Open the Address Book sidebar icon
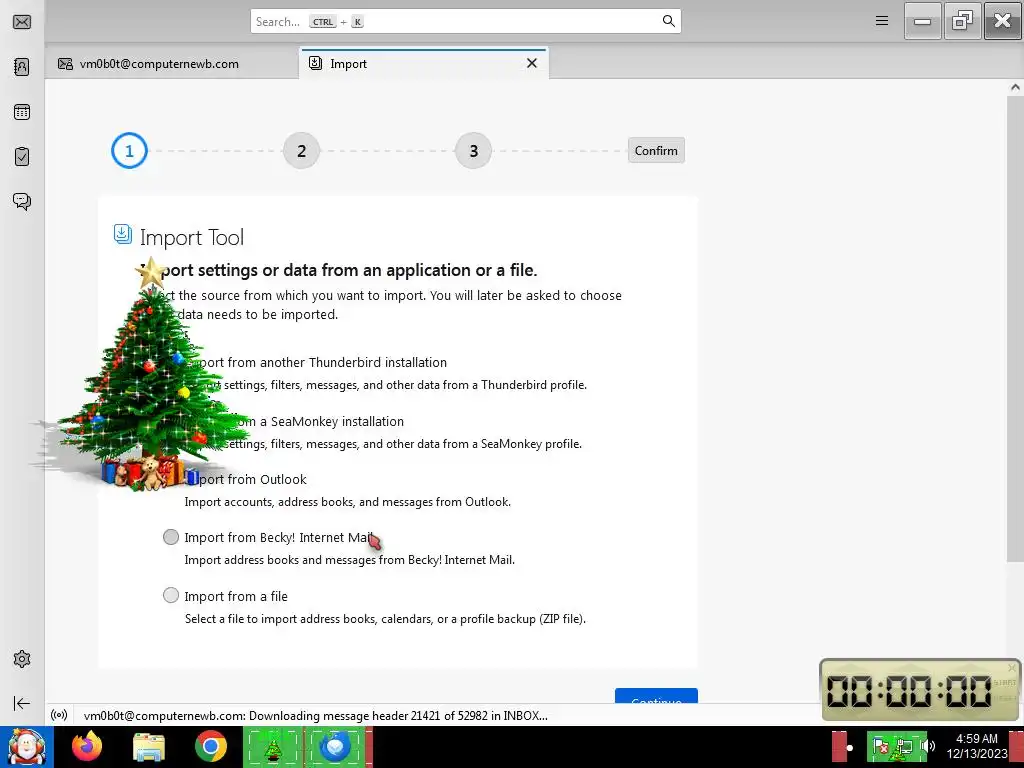The image size is (1024, 768). pos(22,67)
